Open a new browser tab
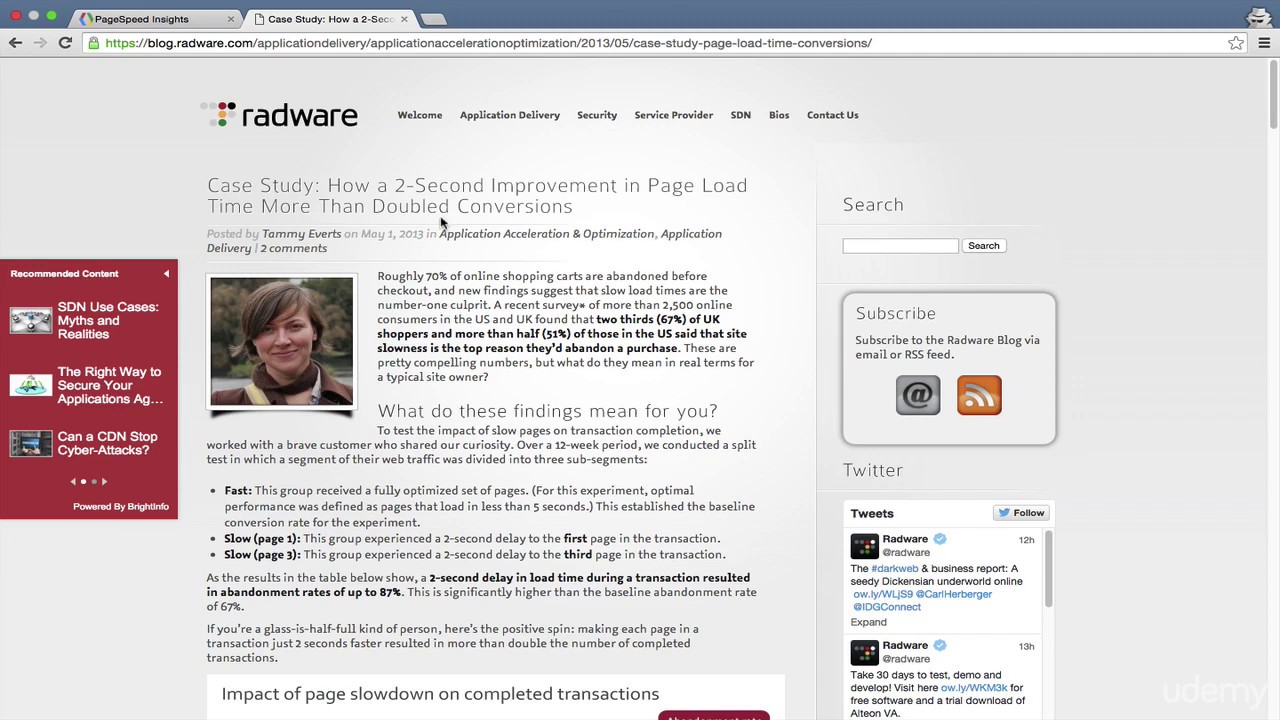 (x=433, y=19)
